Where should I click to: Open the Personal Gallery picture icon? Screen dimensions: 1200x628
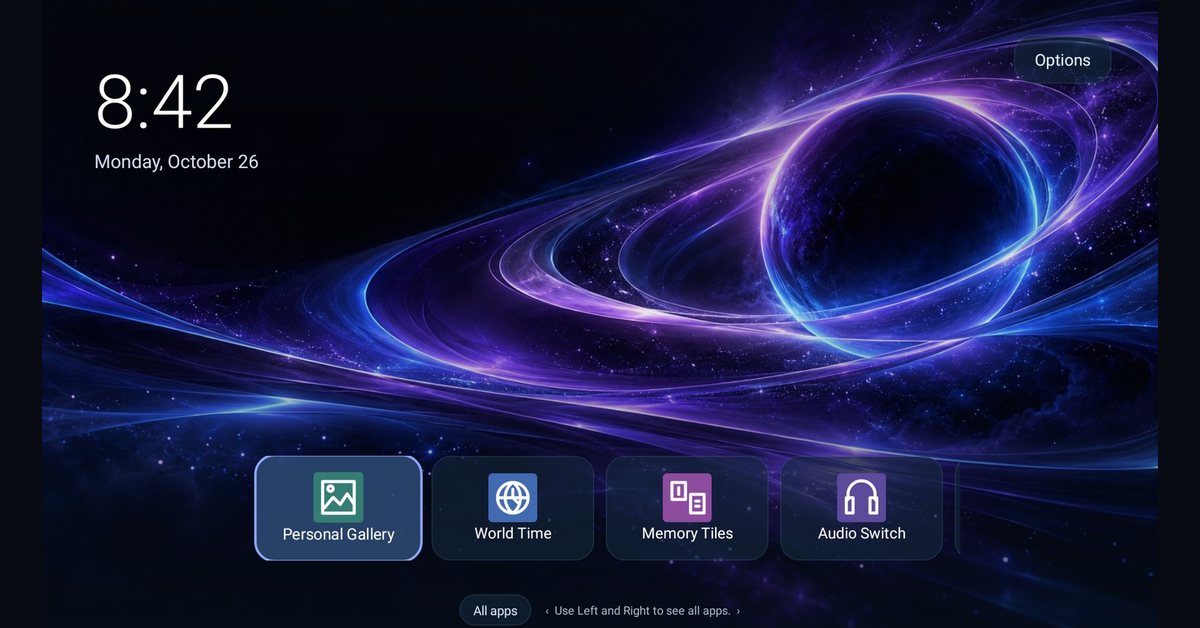[x=338, y=497]
